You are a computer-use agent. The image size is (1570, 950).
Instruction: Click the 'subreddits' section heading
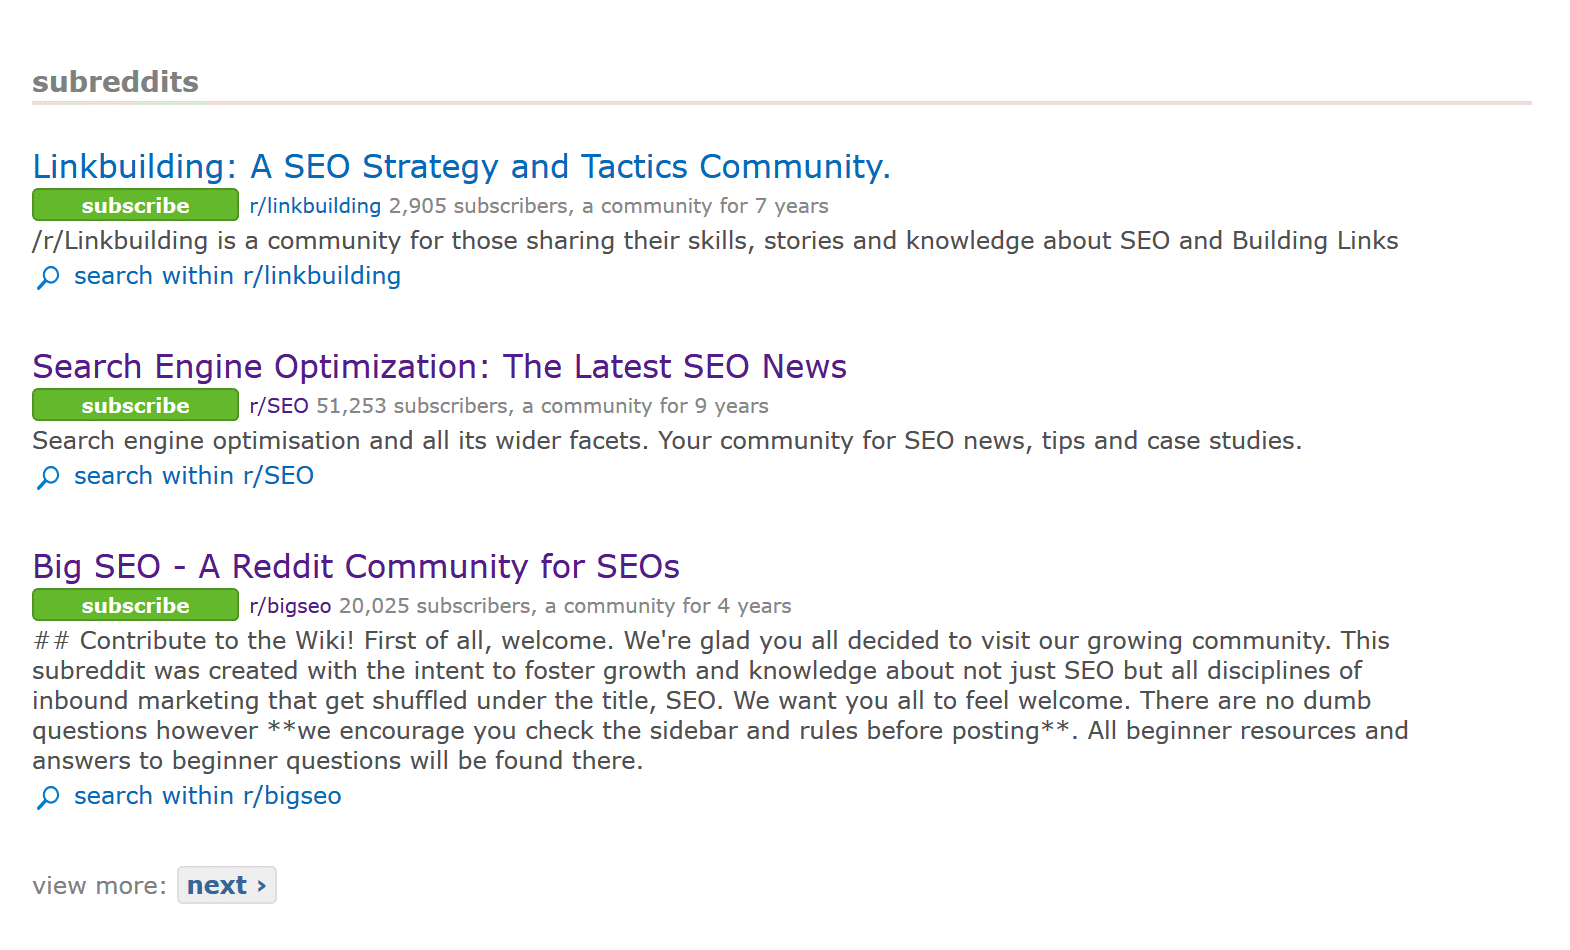(115, 82)
